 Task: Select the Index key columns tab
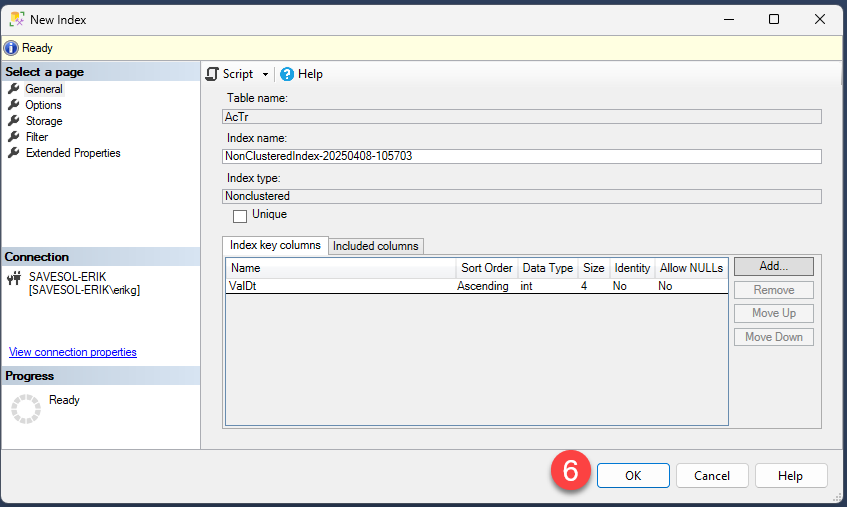click(x=275, y=245)
